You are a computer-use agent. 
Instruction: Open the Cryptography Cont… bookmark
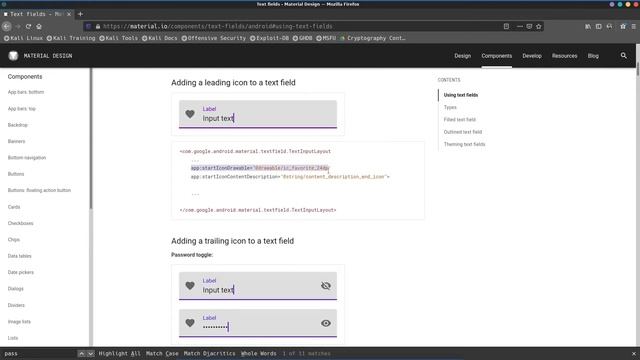pos(373,38)
